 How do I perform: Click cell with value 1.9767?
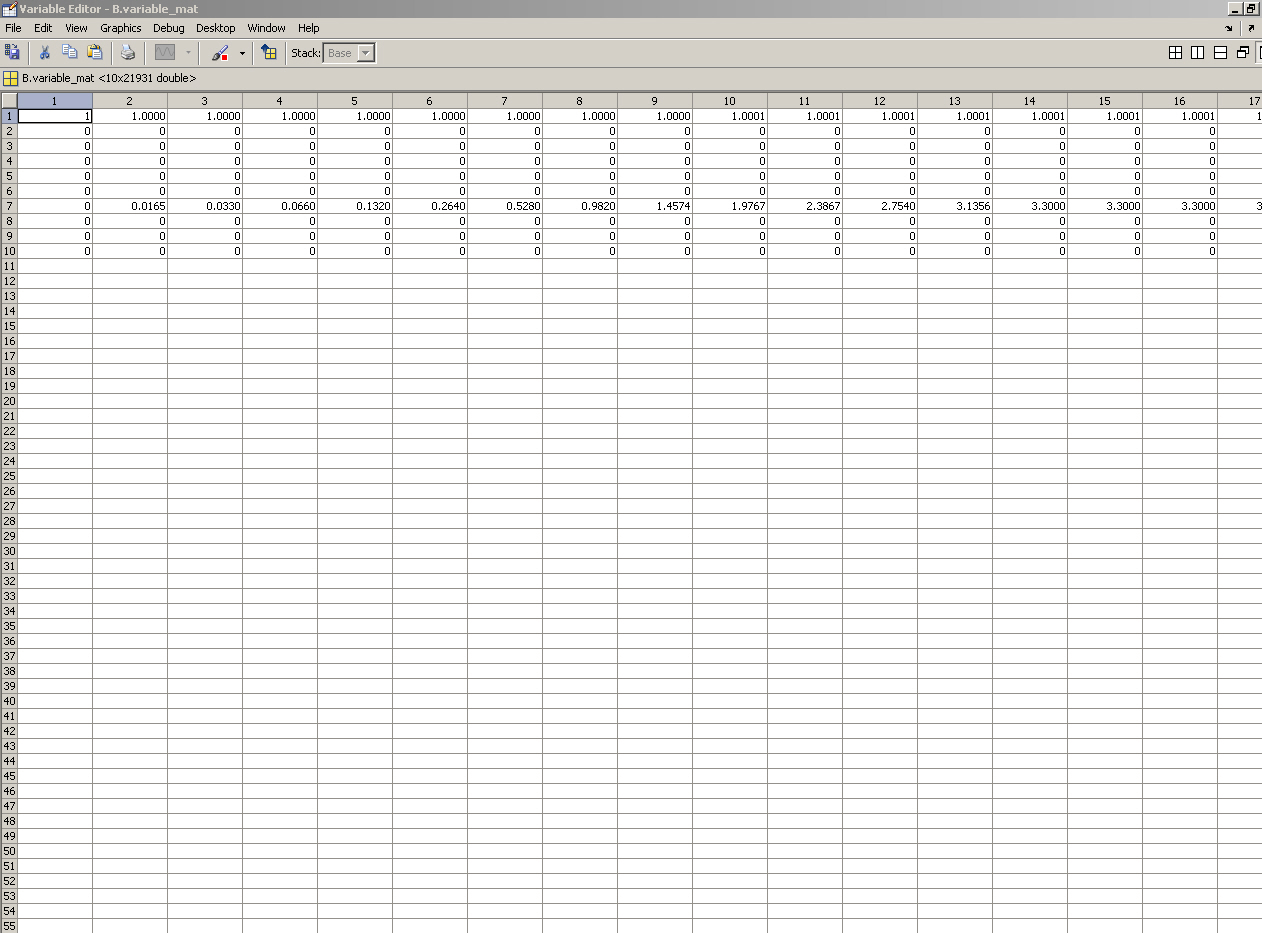pos(730,206)
